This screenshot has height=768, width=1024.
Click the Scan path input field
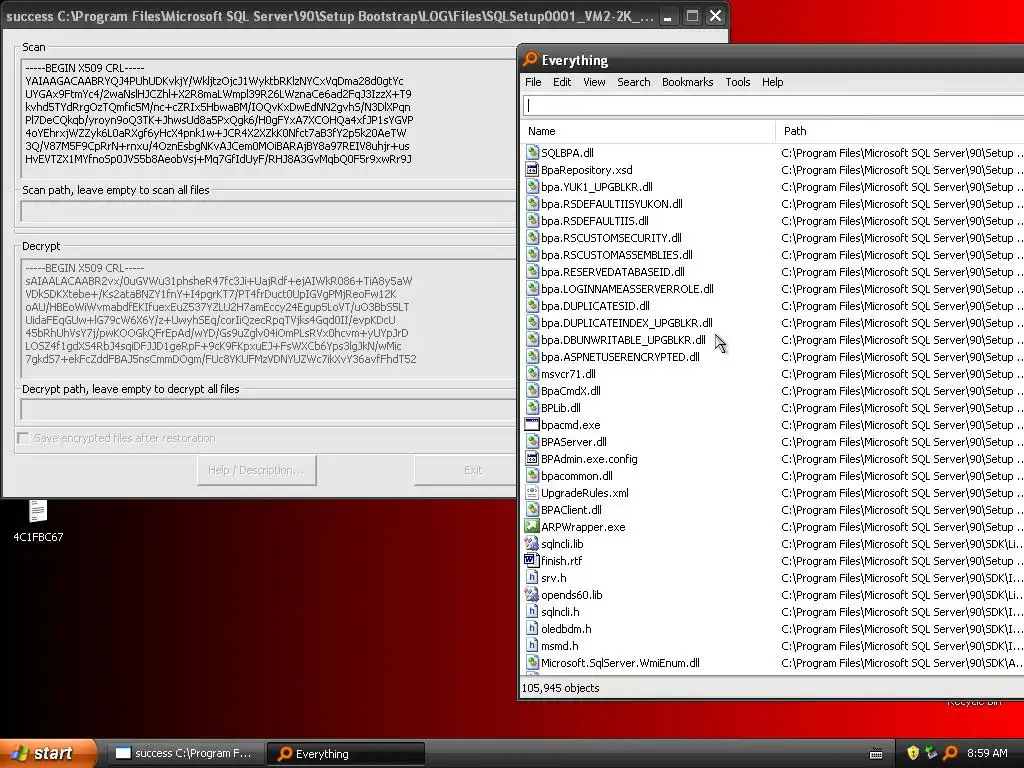pos(269,212)
